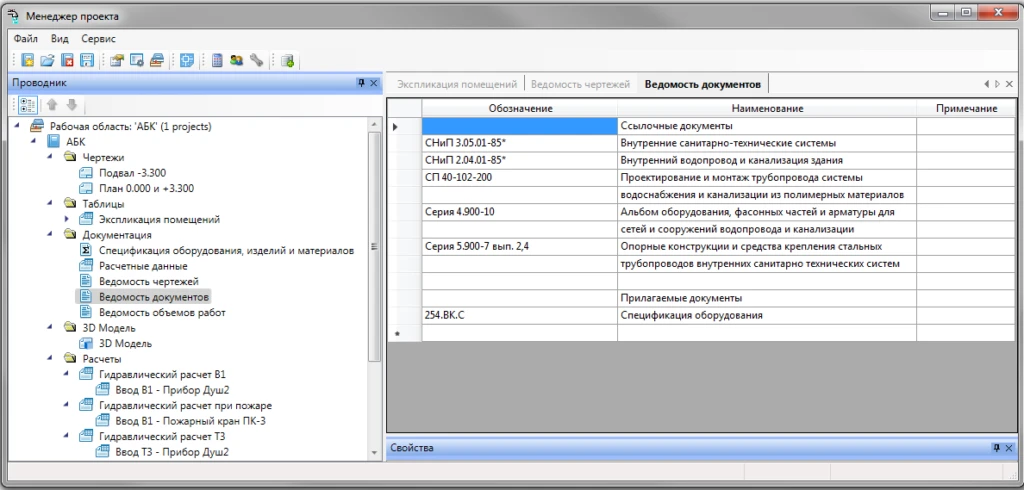Open Подвал -3.300 drawing
The height and width of the screenshot is (490, 1024).
132,173
